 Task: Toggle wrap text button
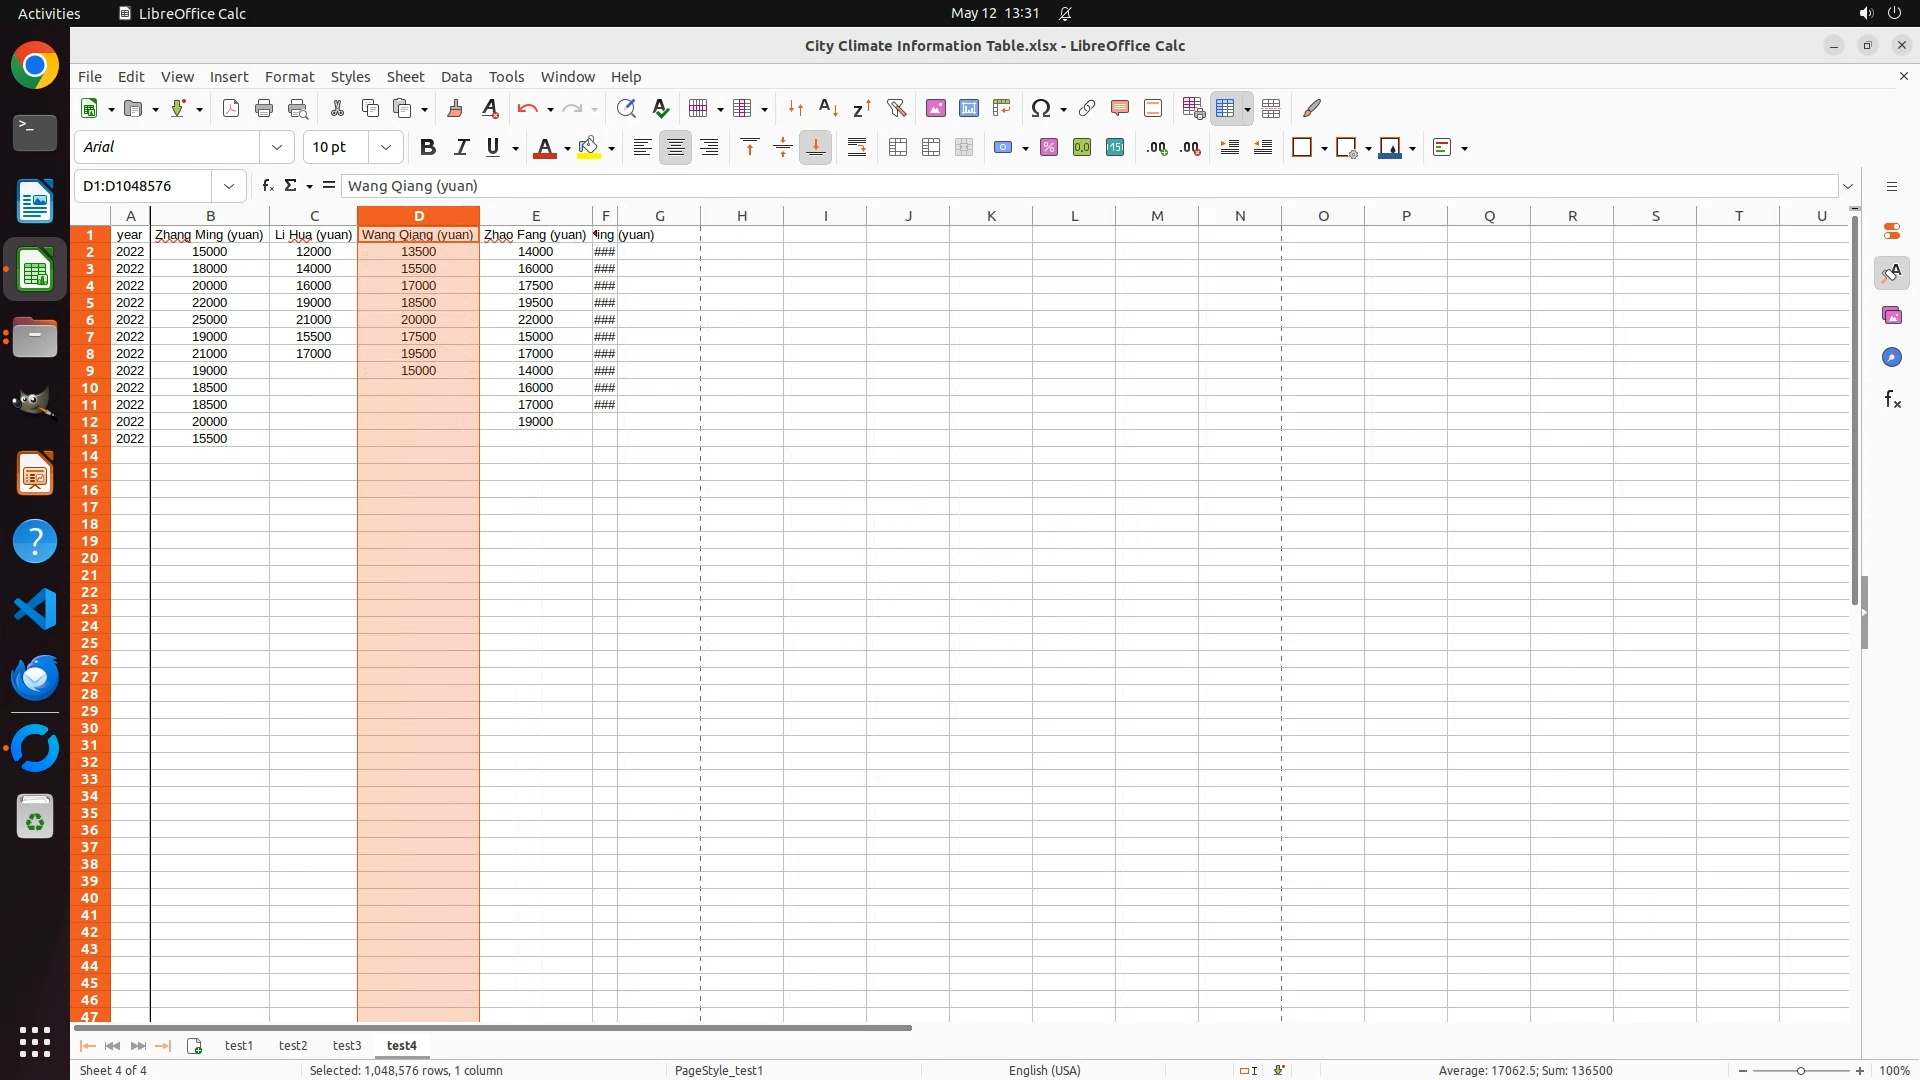857,148
